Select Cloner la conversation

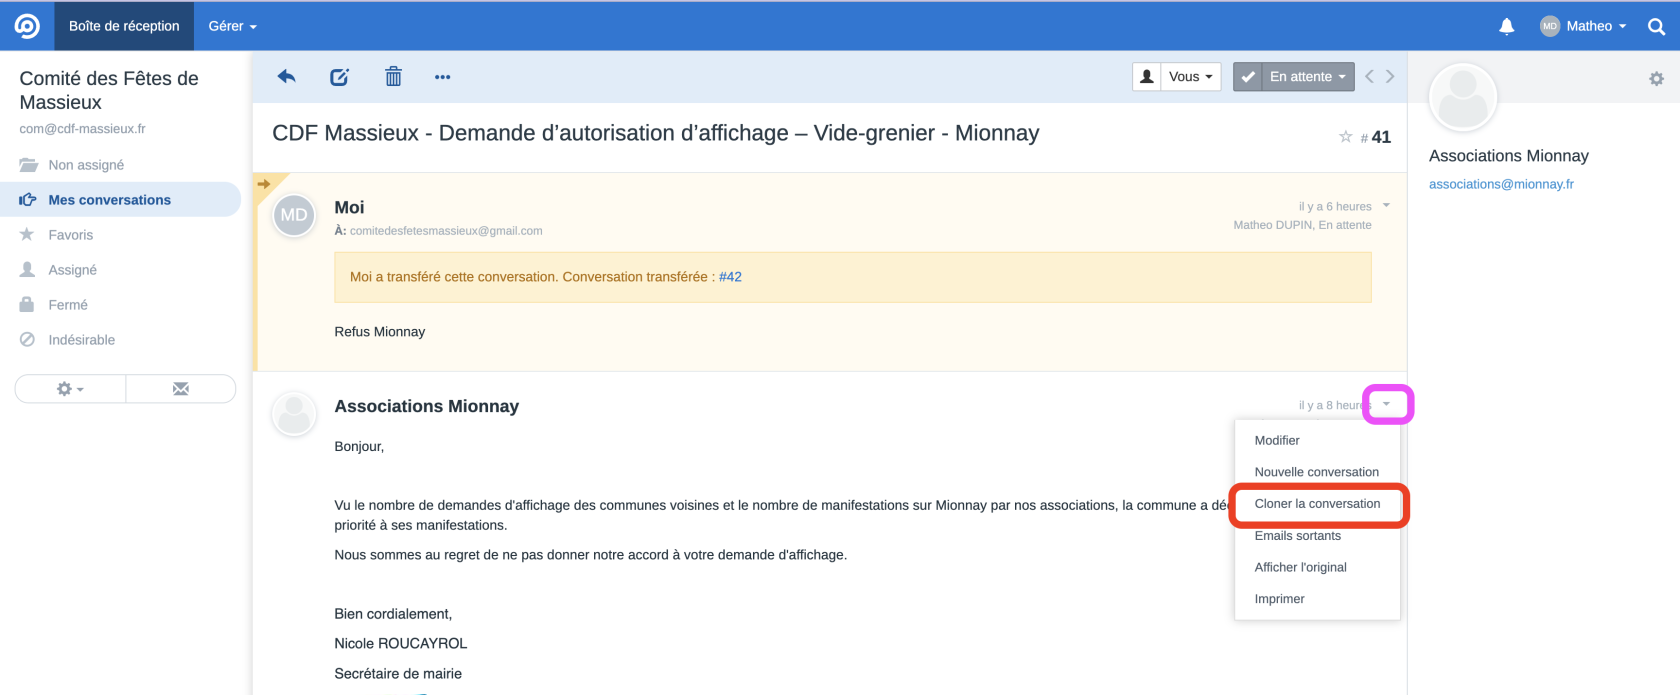point(1317,504)
